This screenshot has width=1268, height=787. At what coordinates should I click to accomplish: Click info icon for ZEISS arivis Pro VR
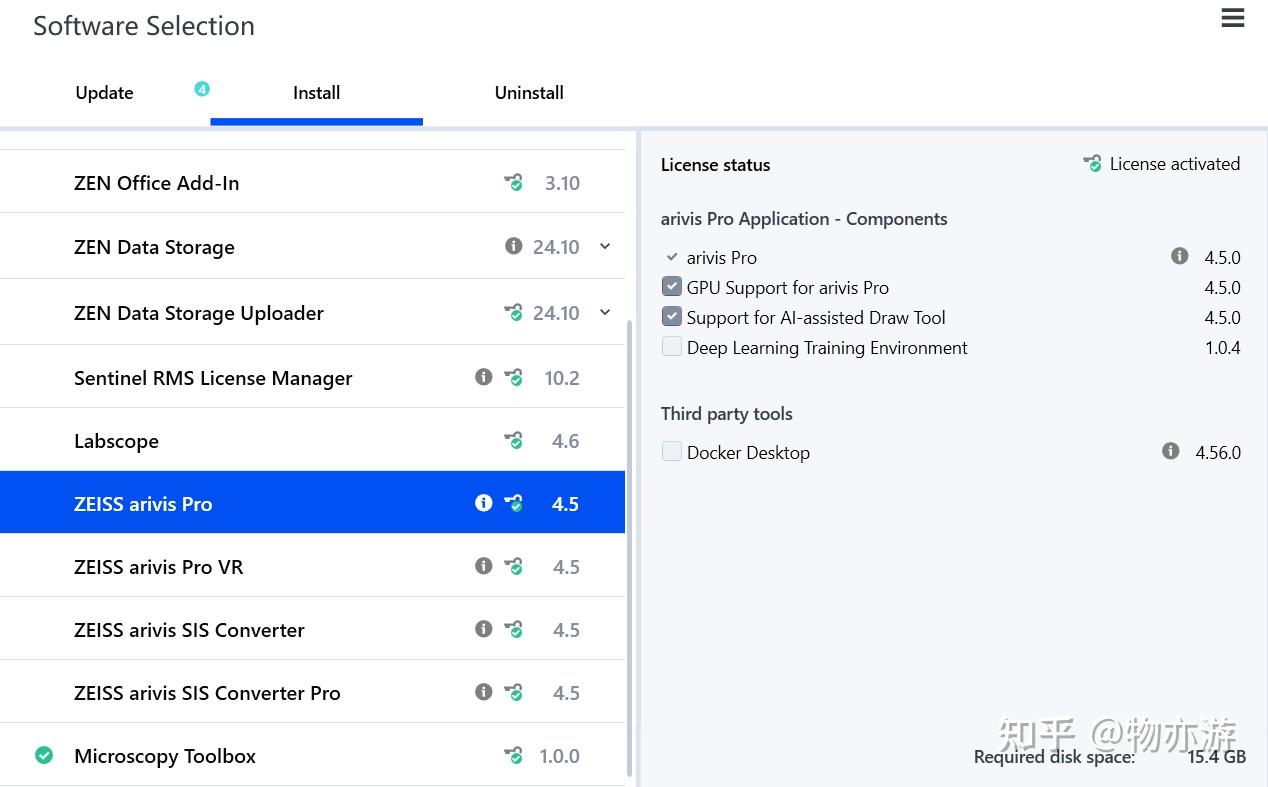(x=483, y=566)
